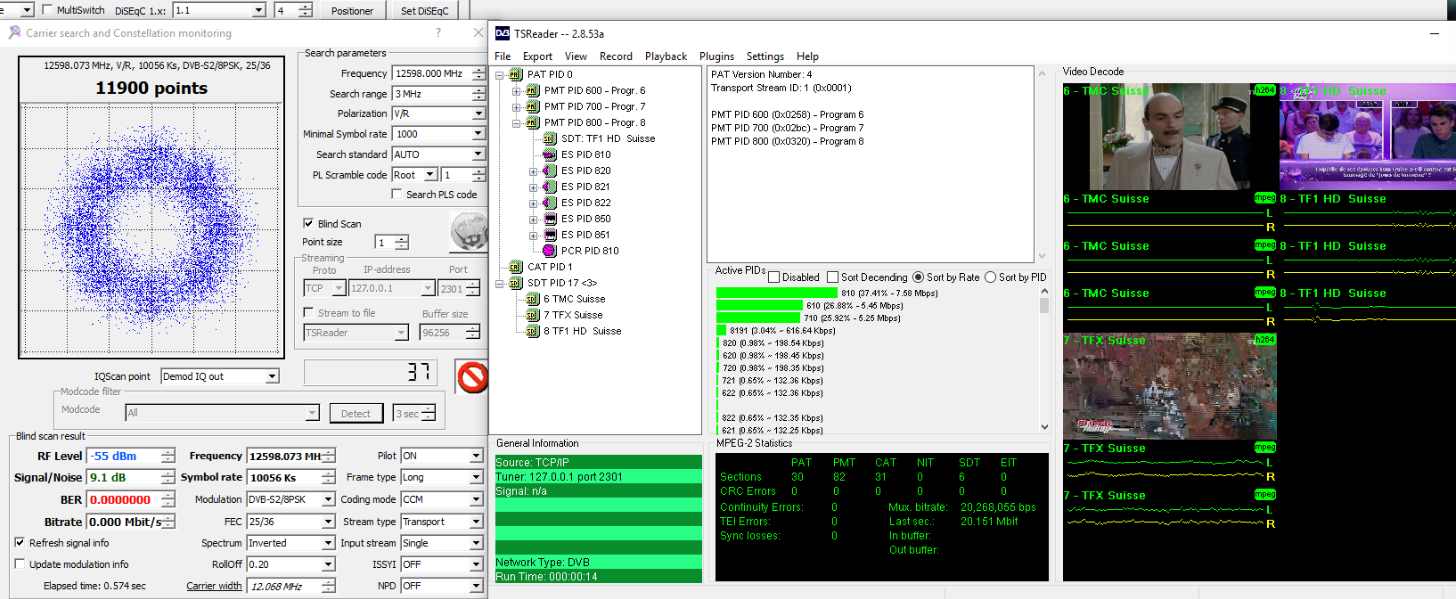Collapse the PMT PID 800 tree node
Image resolution: width=1456 pixels, height=599 pixels.
coord(517,123)
